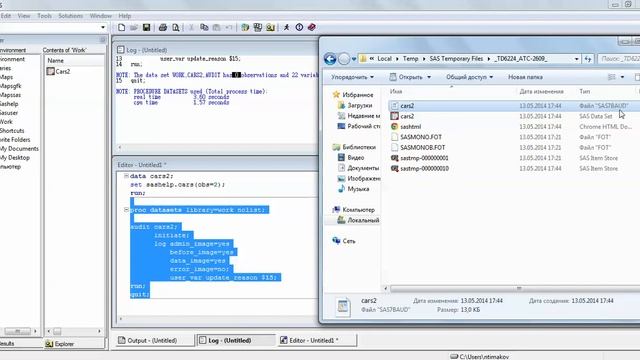This screenshot has width=640, height=360.
Task: Open the Edit menu
Action: 6,16
